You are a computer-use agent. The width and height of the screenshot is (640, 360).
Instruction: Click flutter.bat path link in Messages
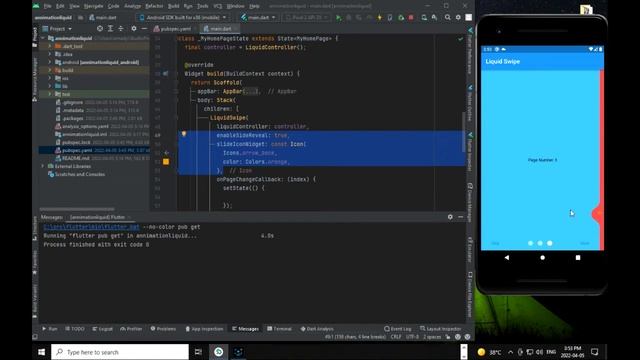(91, 227)
